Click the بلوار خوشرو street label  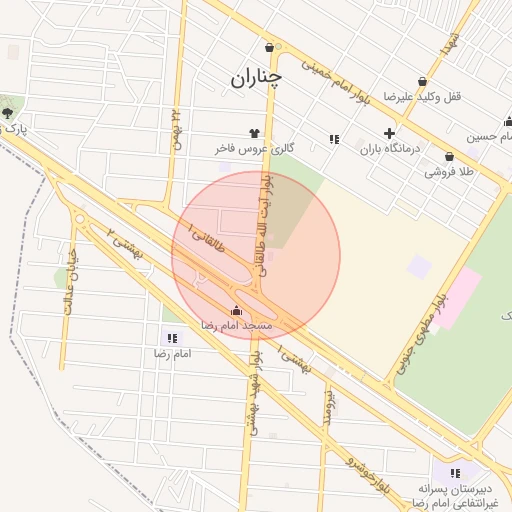(368, 475)
